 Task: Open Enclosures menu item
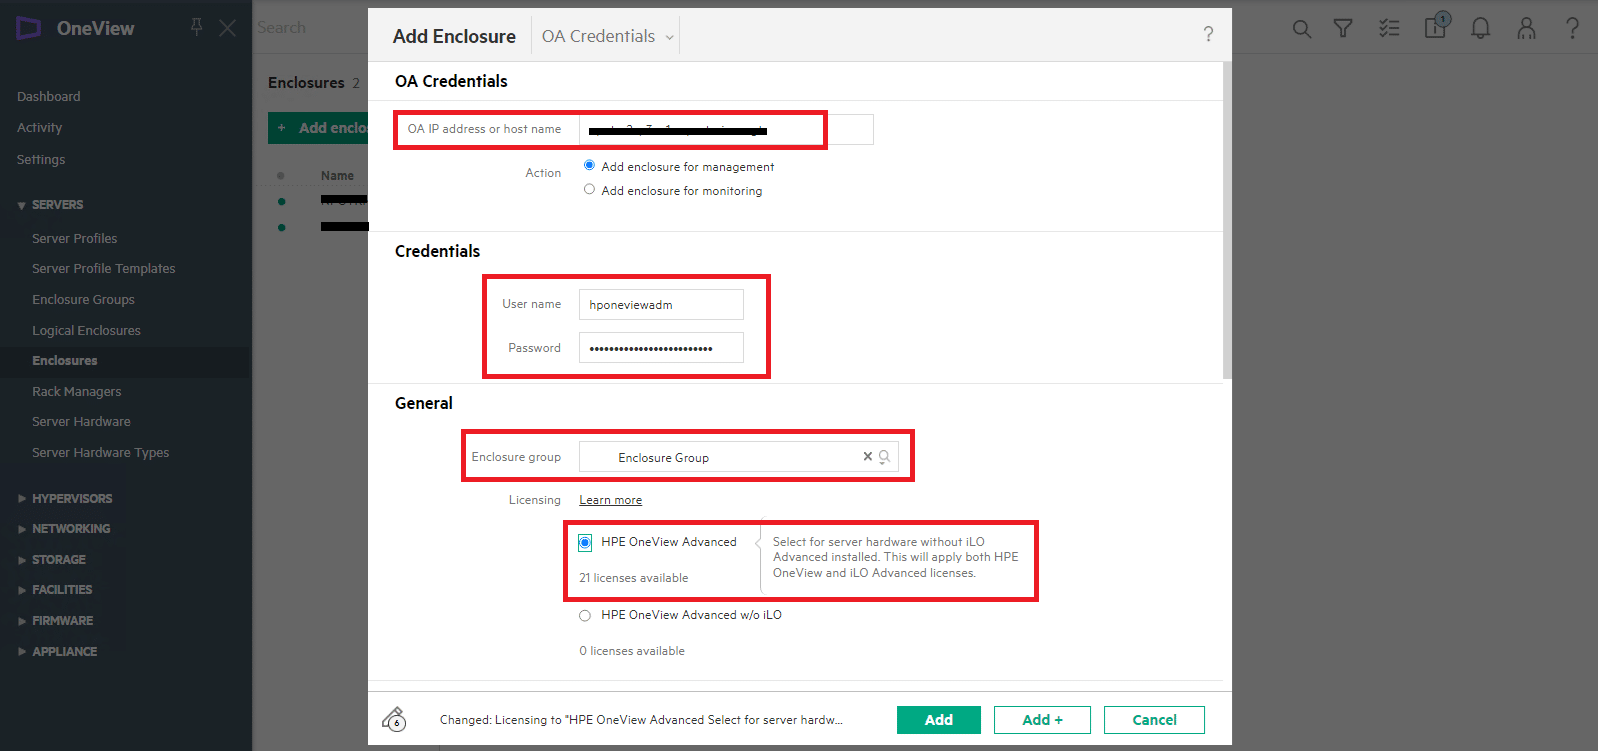[x=65, y=361]
